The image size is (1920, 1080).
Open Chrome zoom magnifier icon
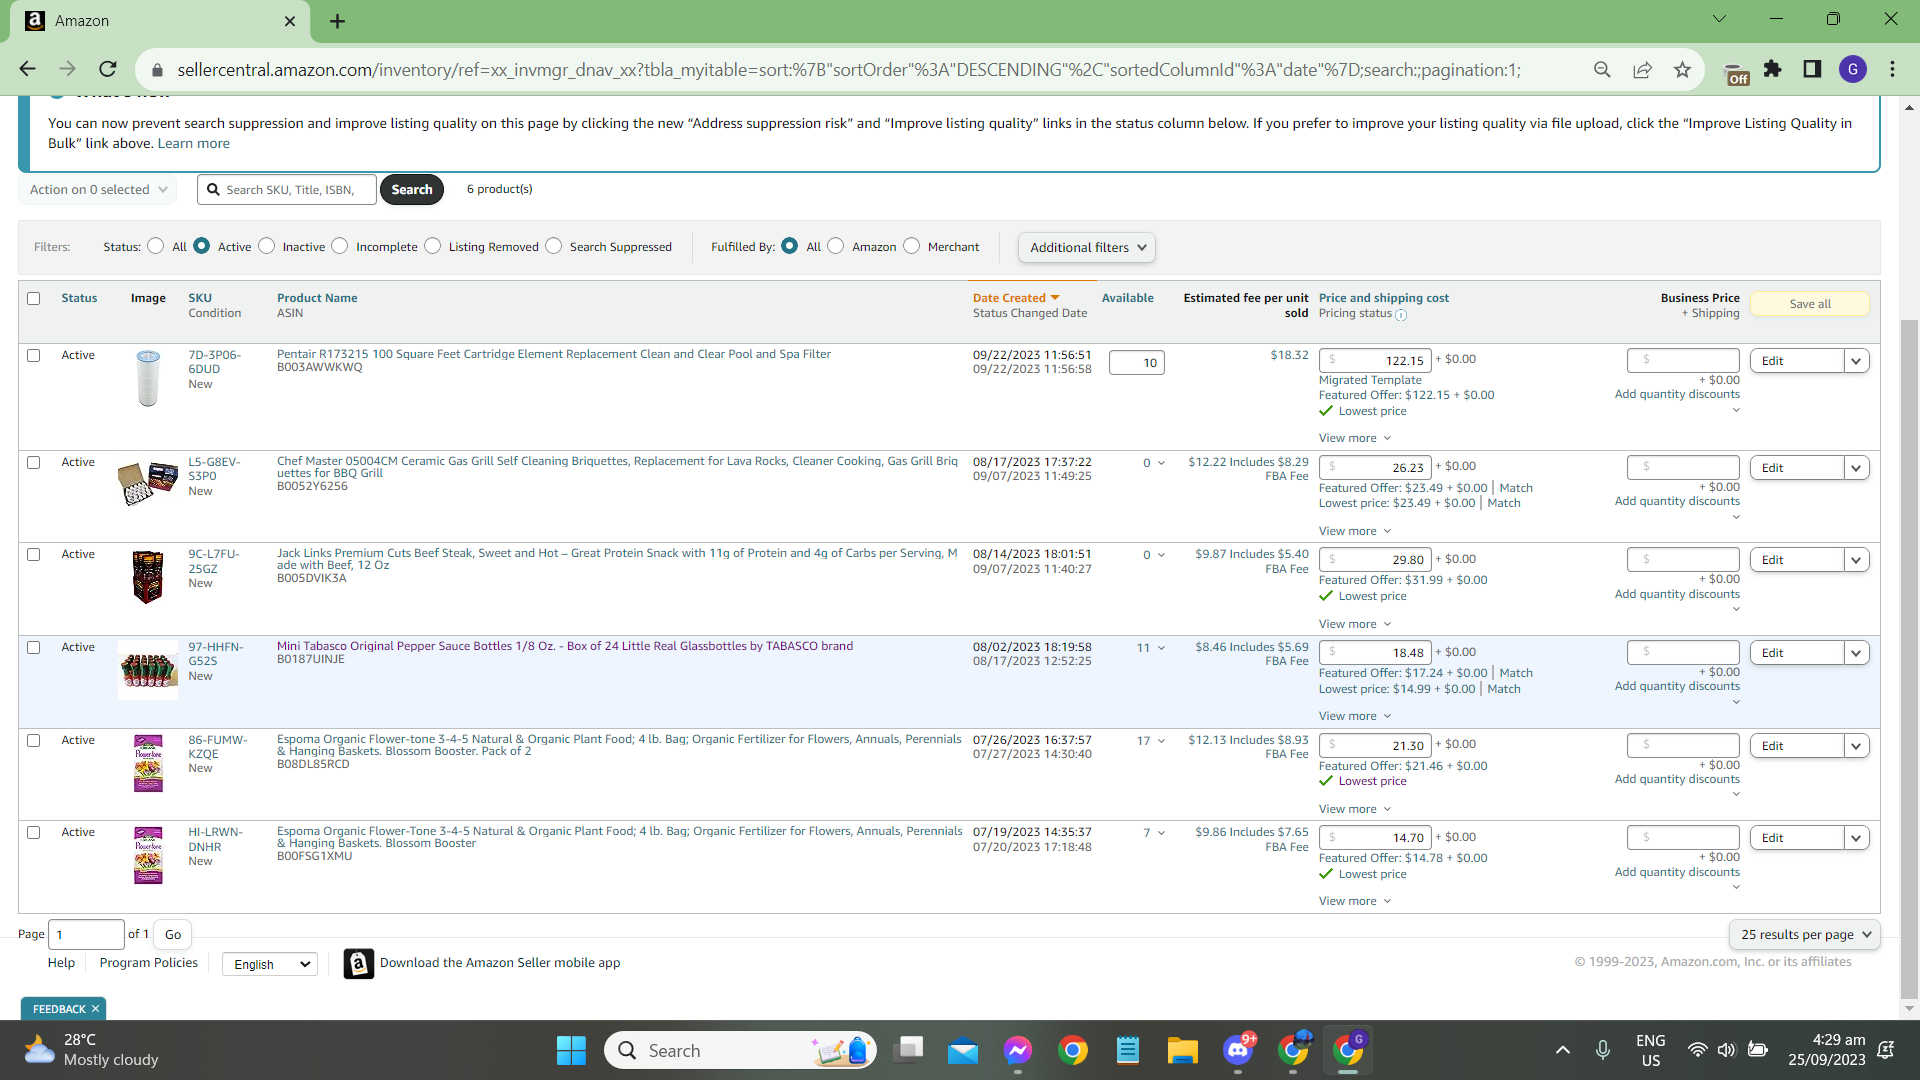click(1602, 69)
